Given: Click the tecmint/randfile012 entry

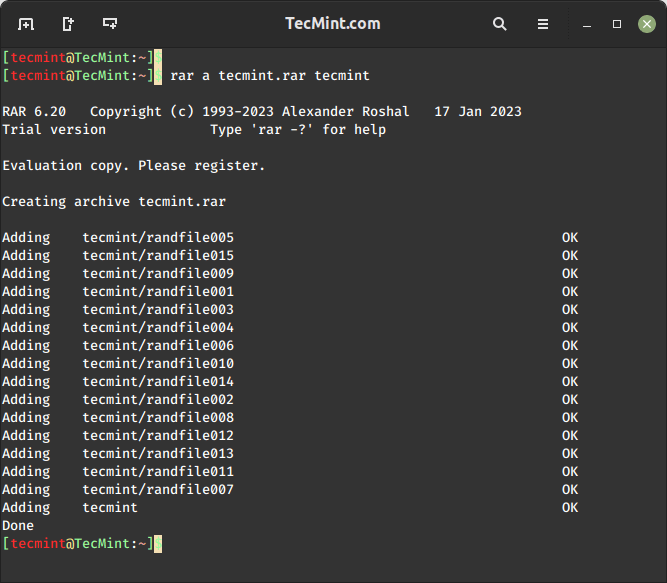Looking at the screenshot, I should click(x=158, y=436).
